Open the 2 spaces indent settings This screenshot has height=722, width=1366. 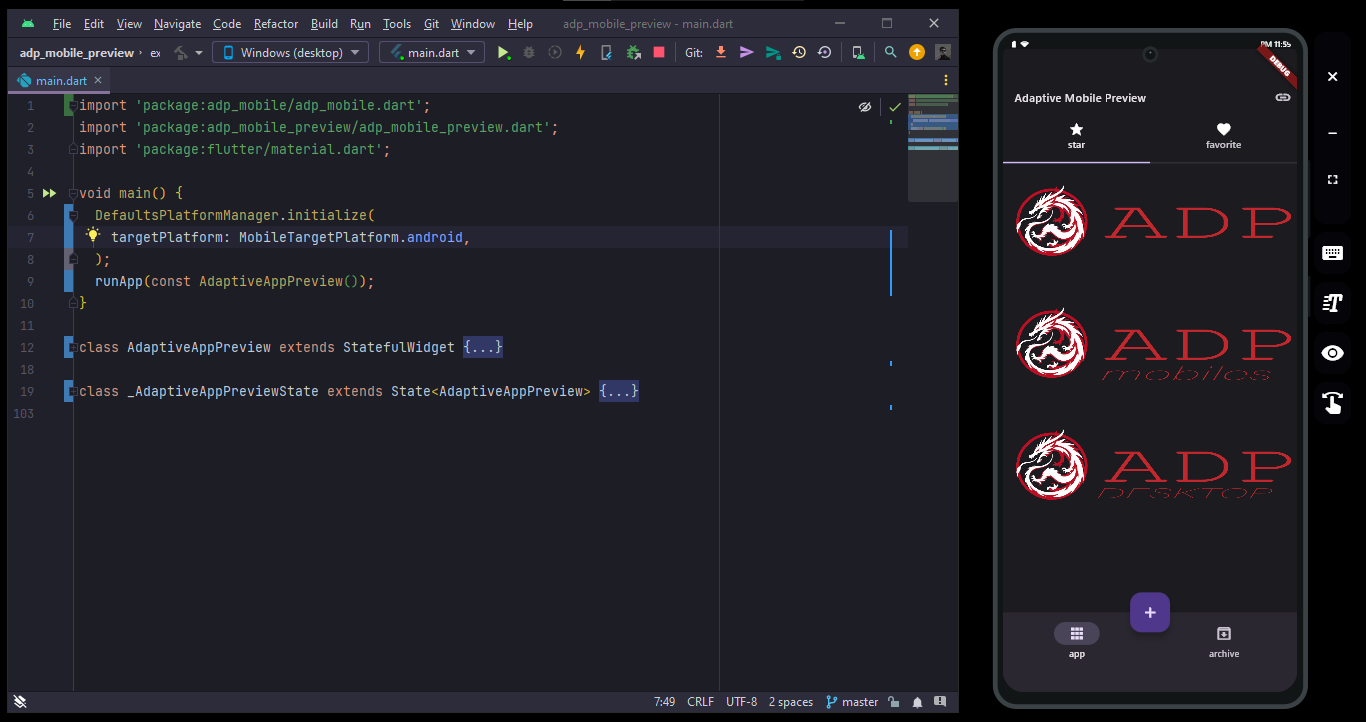point(791,702)
